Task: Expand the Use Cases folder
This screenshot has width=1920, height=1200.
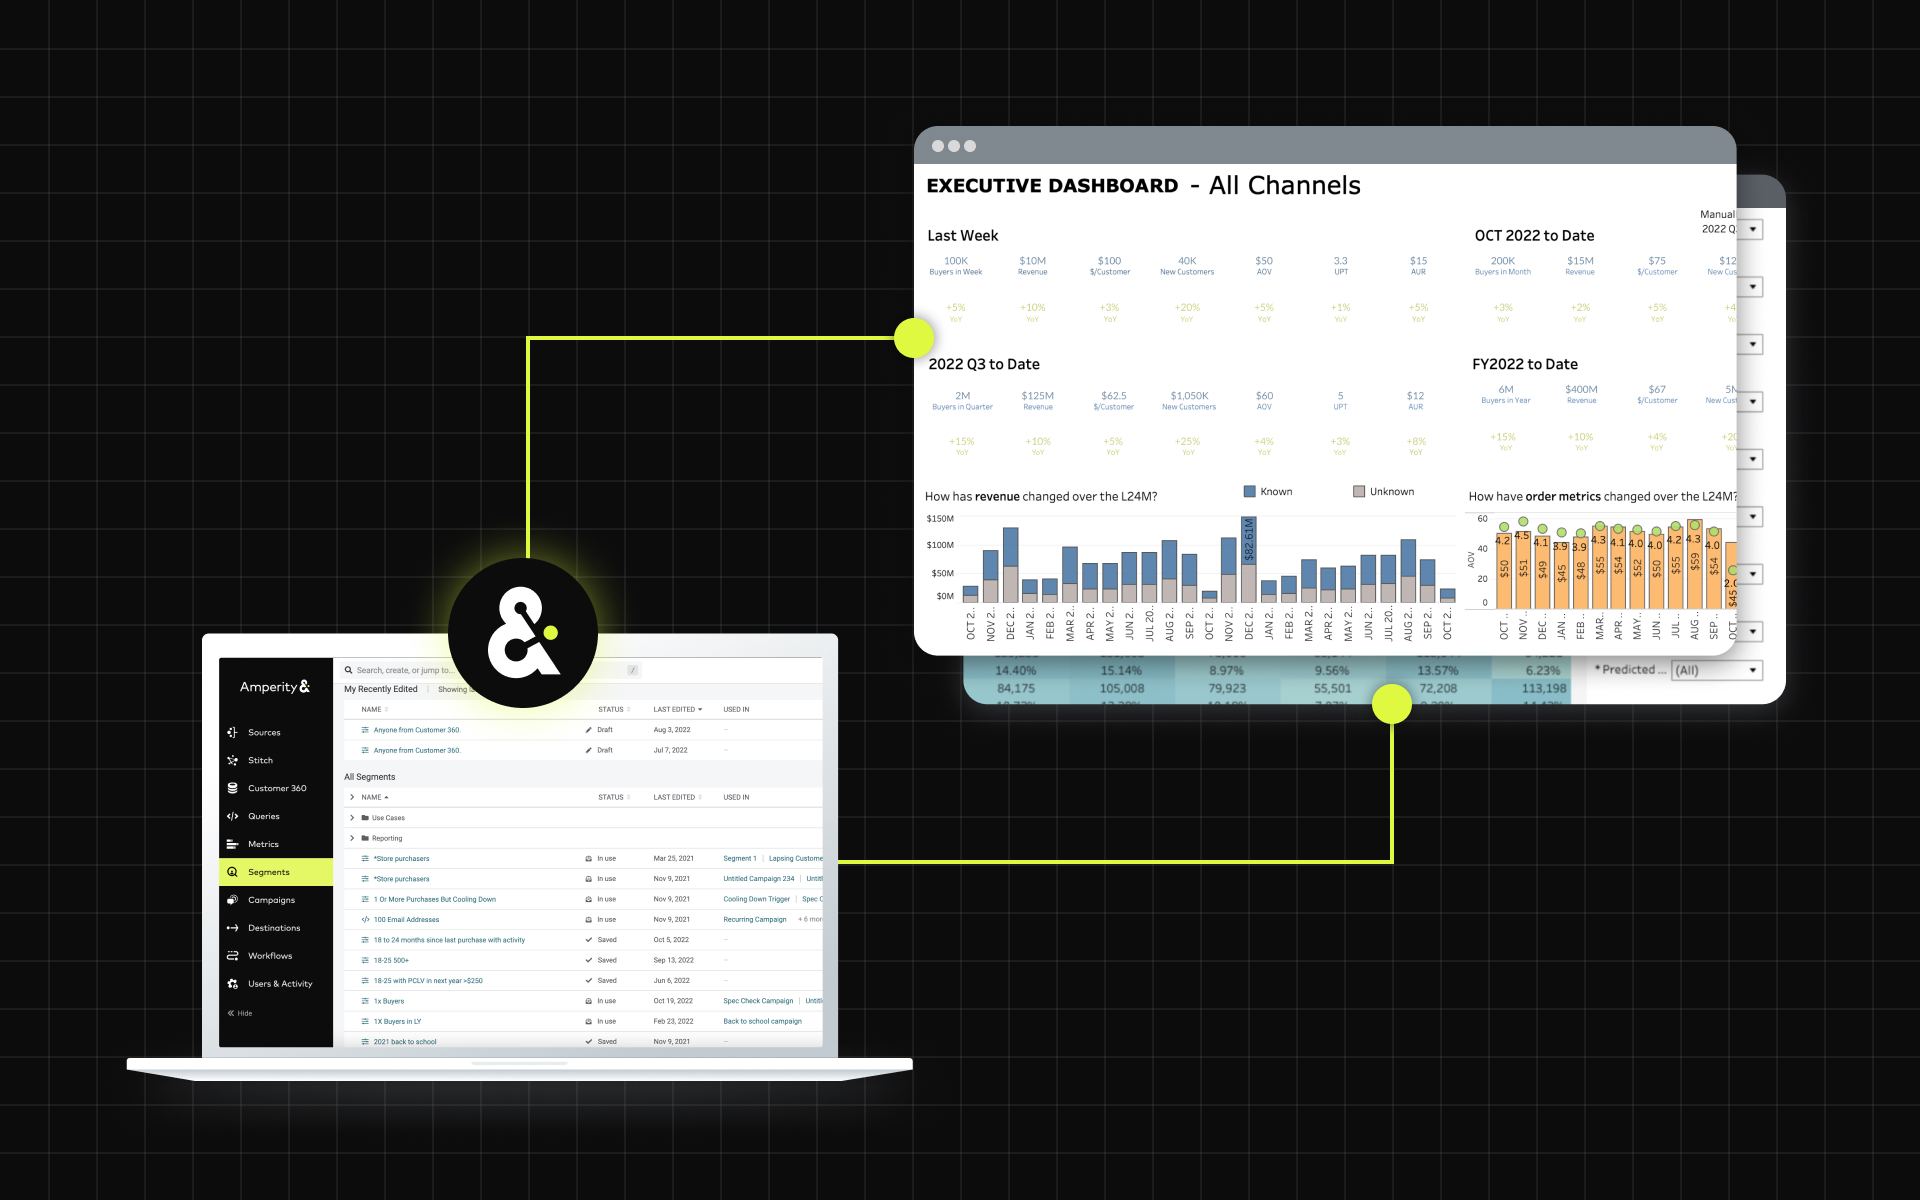Action: (x=352, y=818)
